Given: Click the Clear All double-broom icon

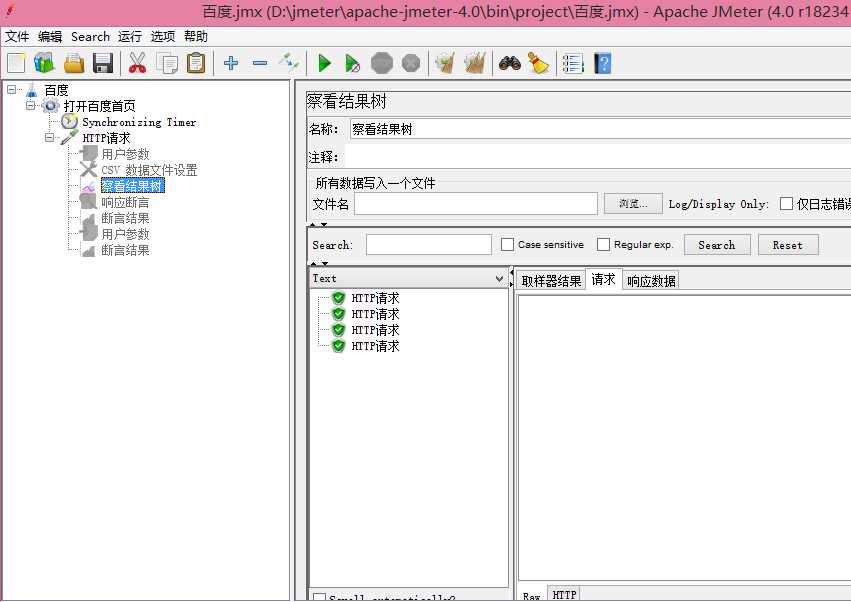Looking at the screenshot, I should click(474, 63).
